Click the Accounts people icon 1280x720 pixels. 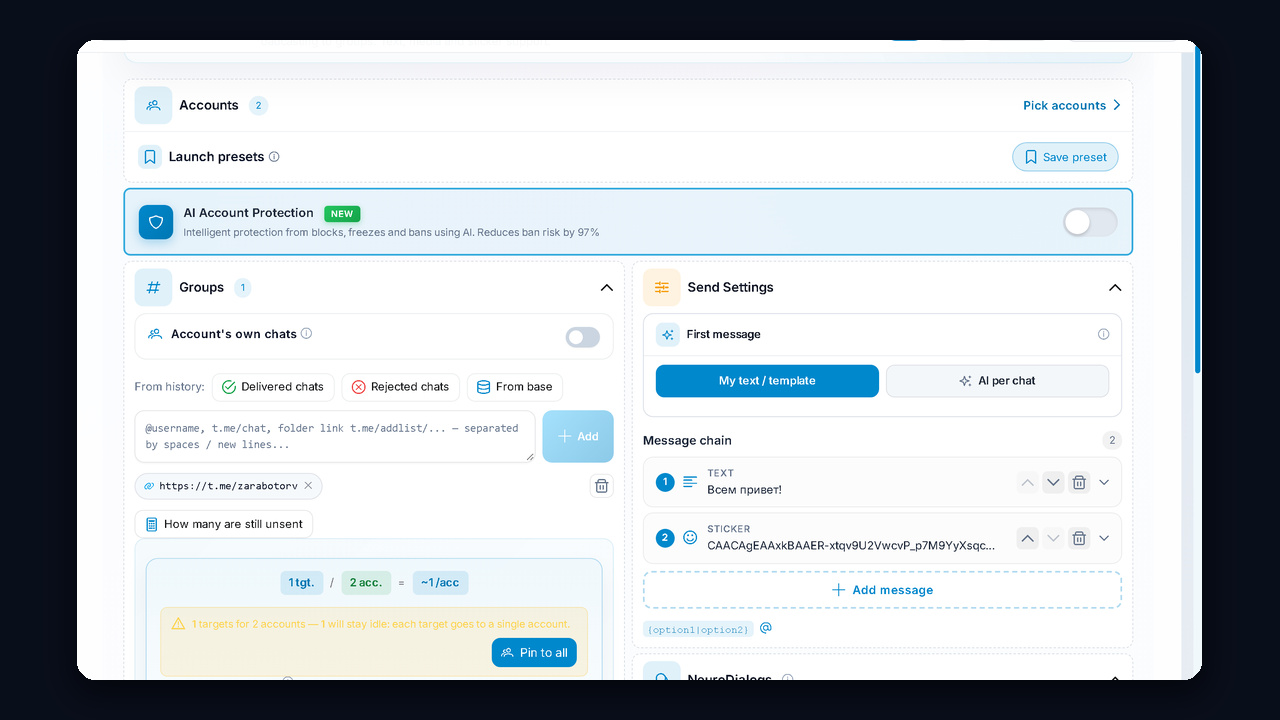click(153, 105)
